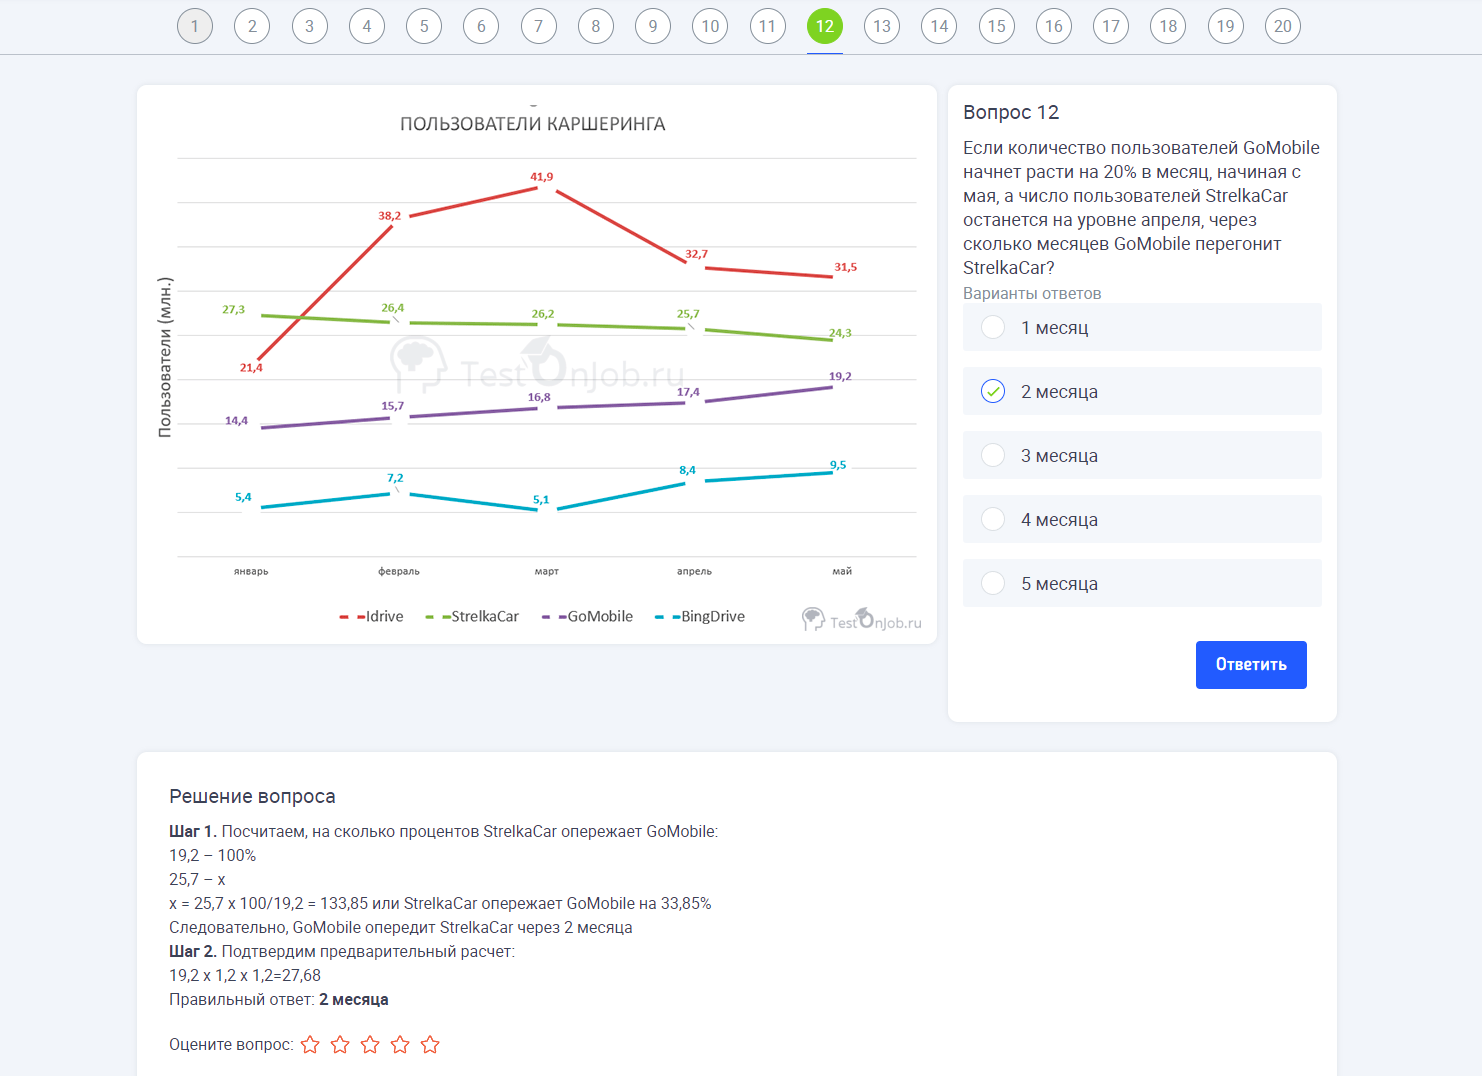
Task: Click the checked '2 месяца' option
Action: point(993,391)
